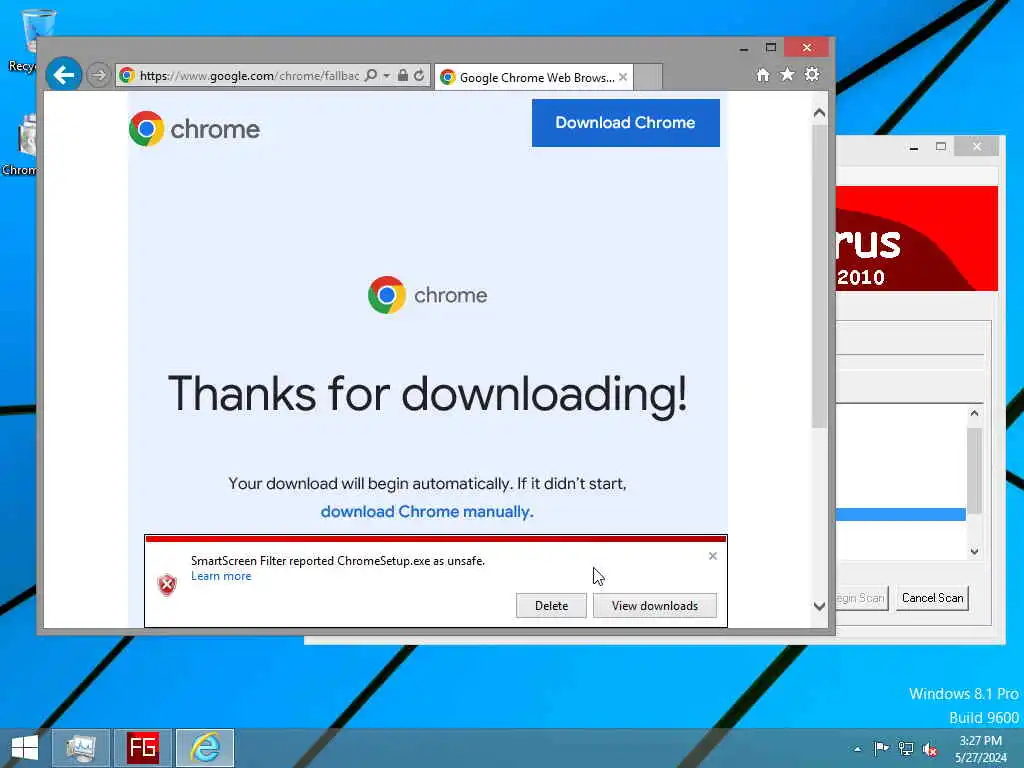1024x768 pixels.
Task: Refresh the page with the reload icon
Action: (419, 75)
